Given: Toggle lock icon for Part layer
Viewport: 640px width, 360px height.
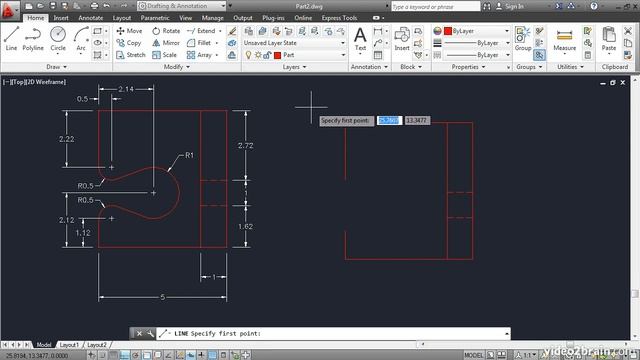Looking at the screenshot, I should click(267, 55).
